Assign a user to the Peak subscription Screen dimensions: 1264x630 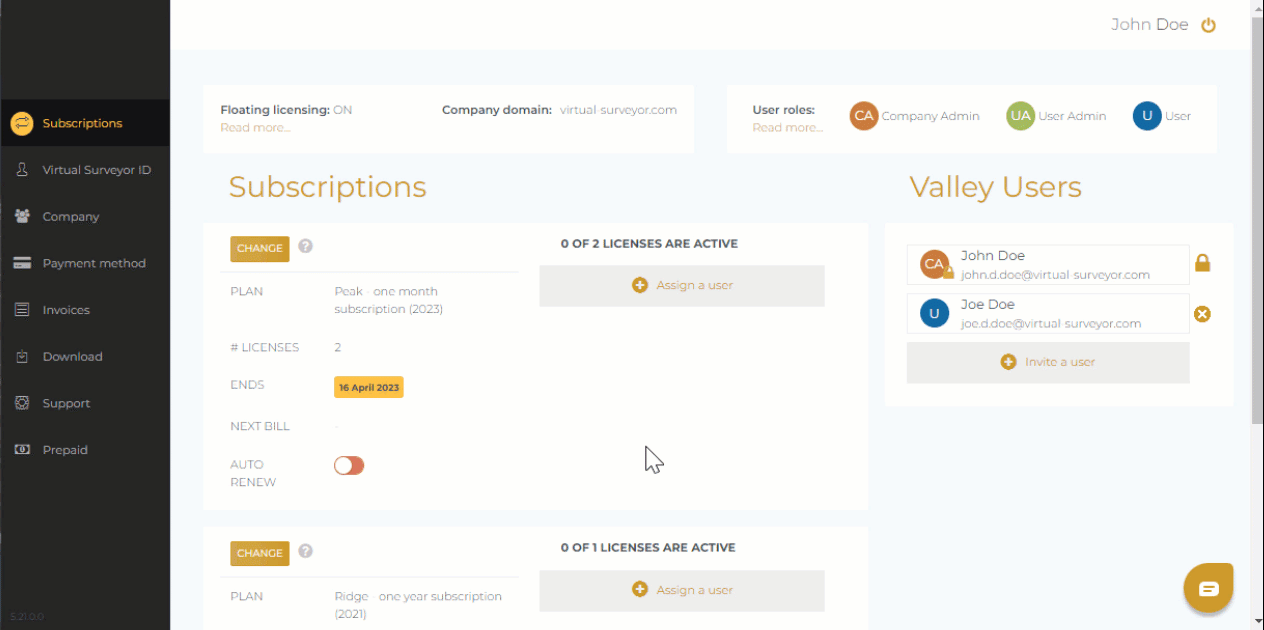click(681, 285)
